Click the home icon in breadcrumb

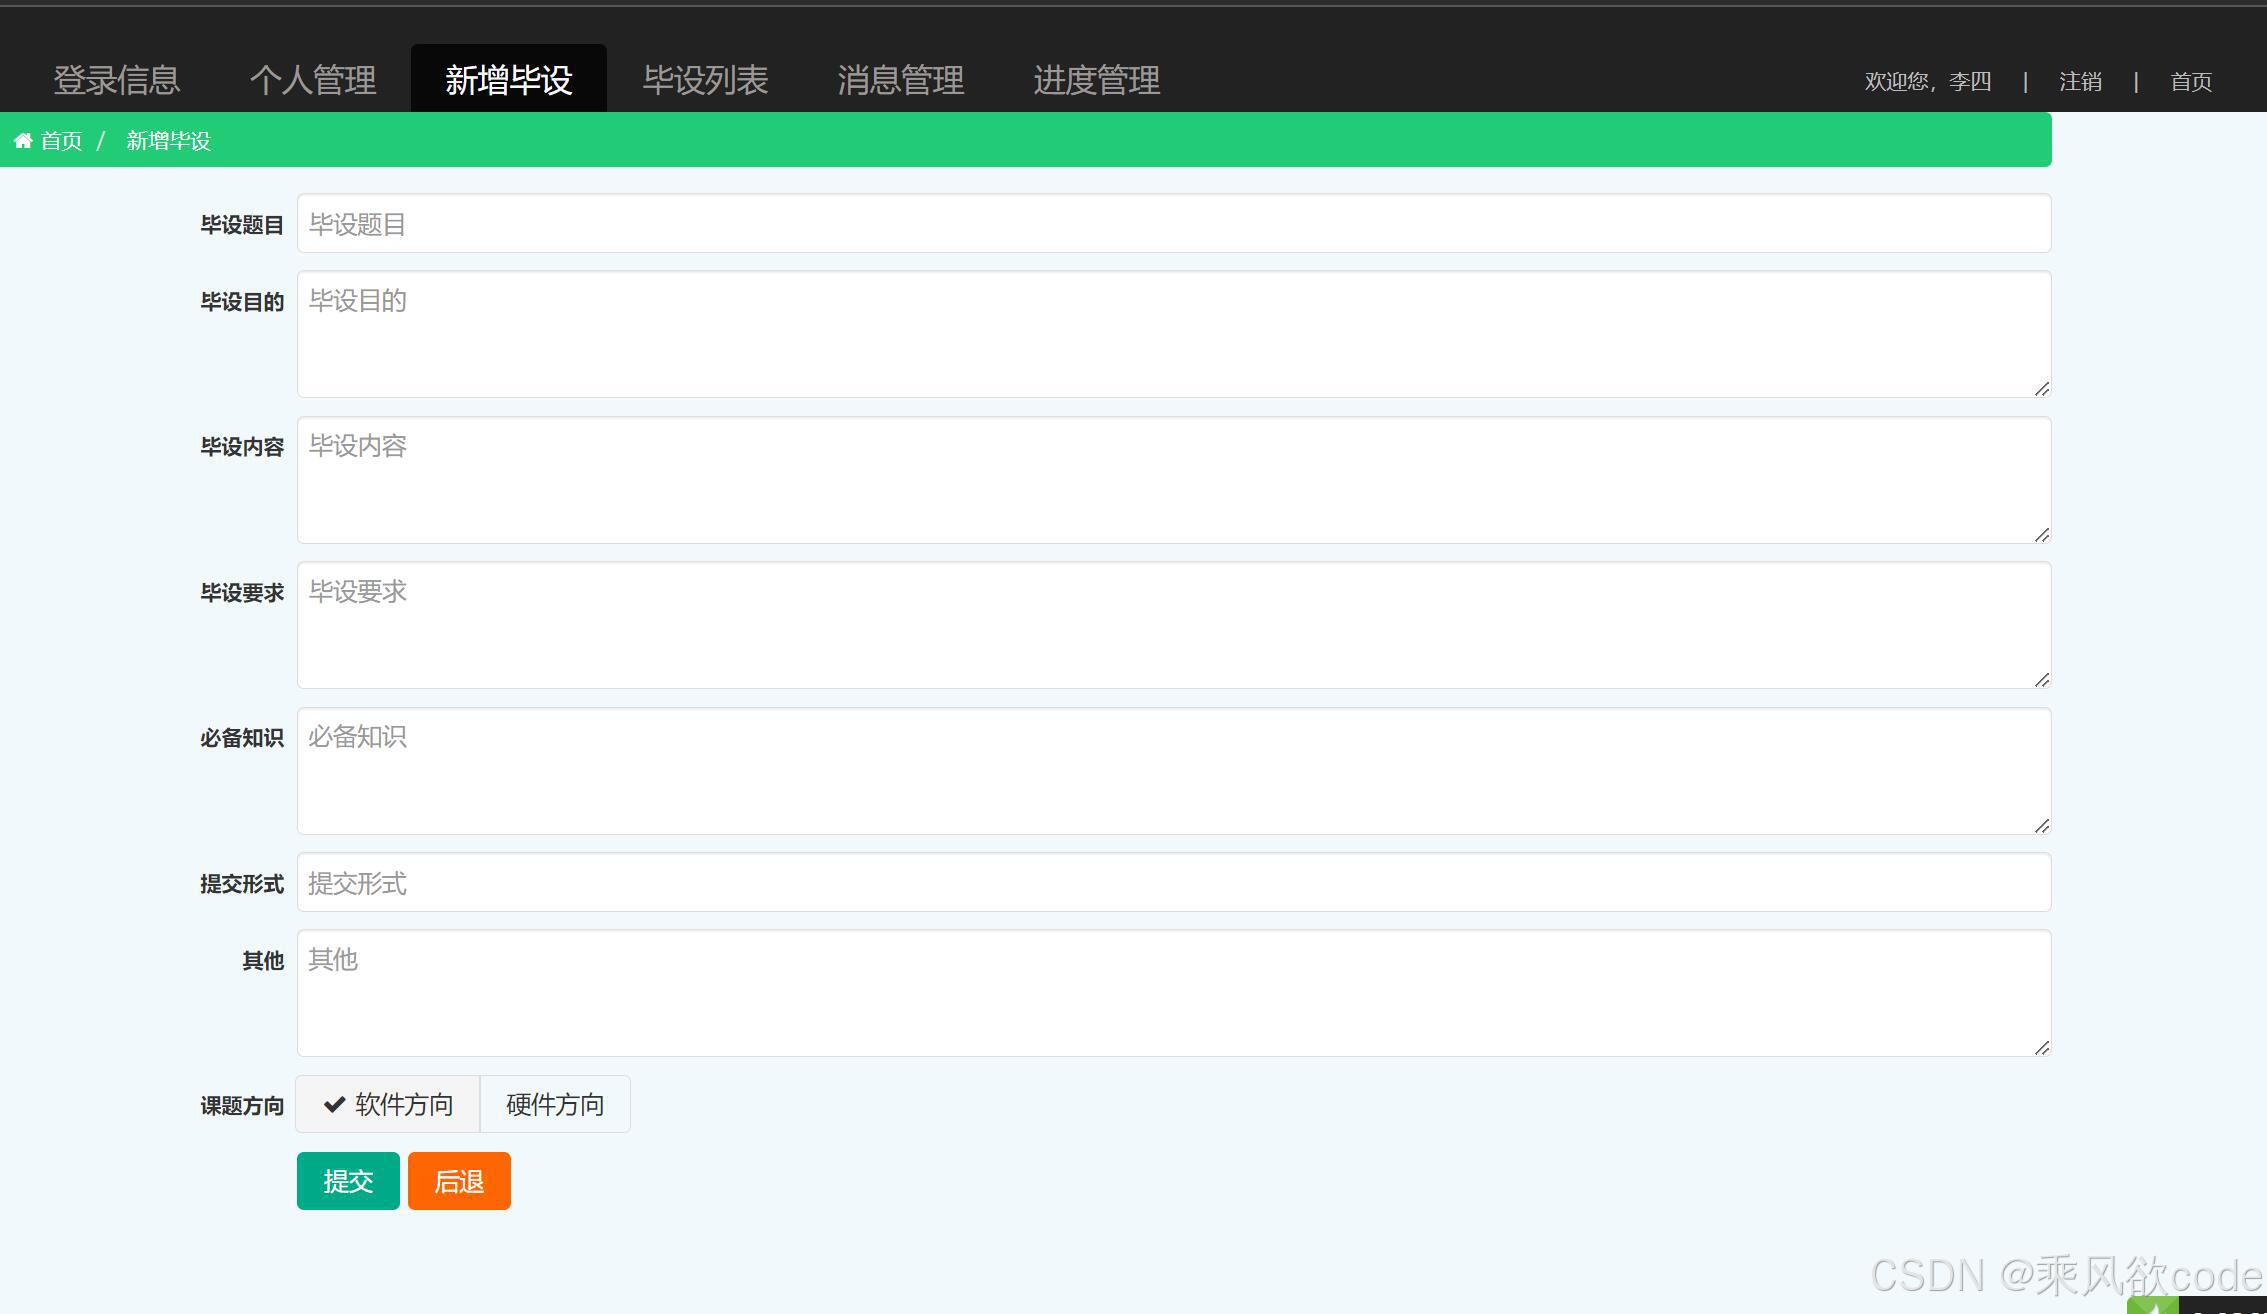pyautogui.click(x=23, y=141)
